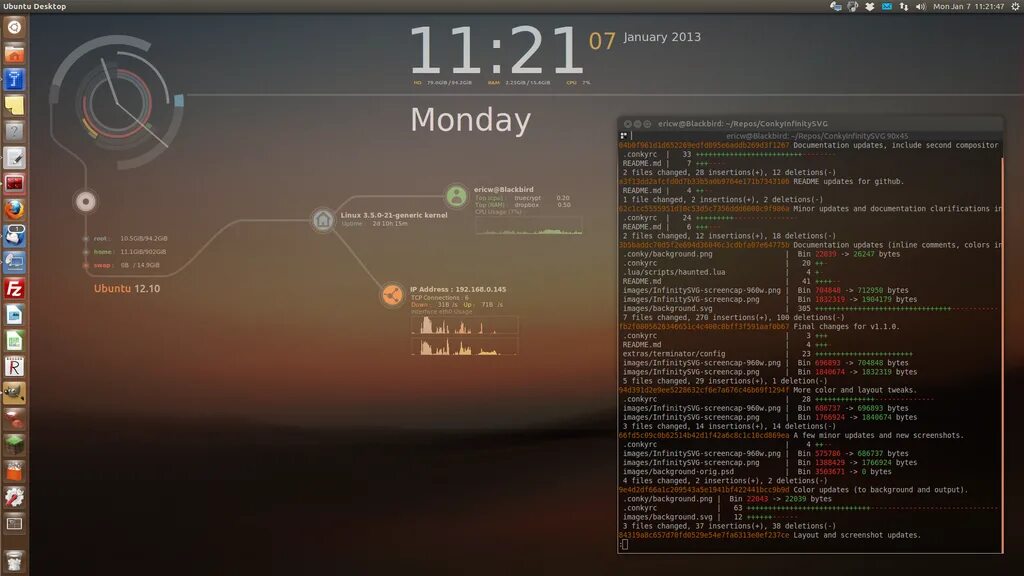Open the sound volume indicator
The width and height of the screenshot is (1024, 576).
point(921,7)
